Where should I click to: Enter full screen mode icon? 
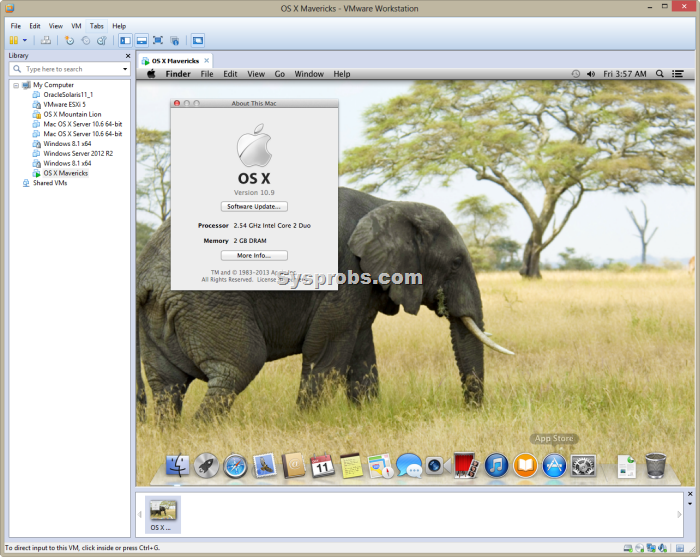pyautogui.click(x=158, y=41)
